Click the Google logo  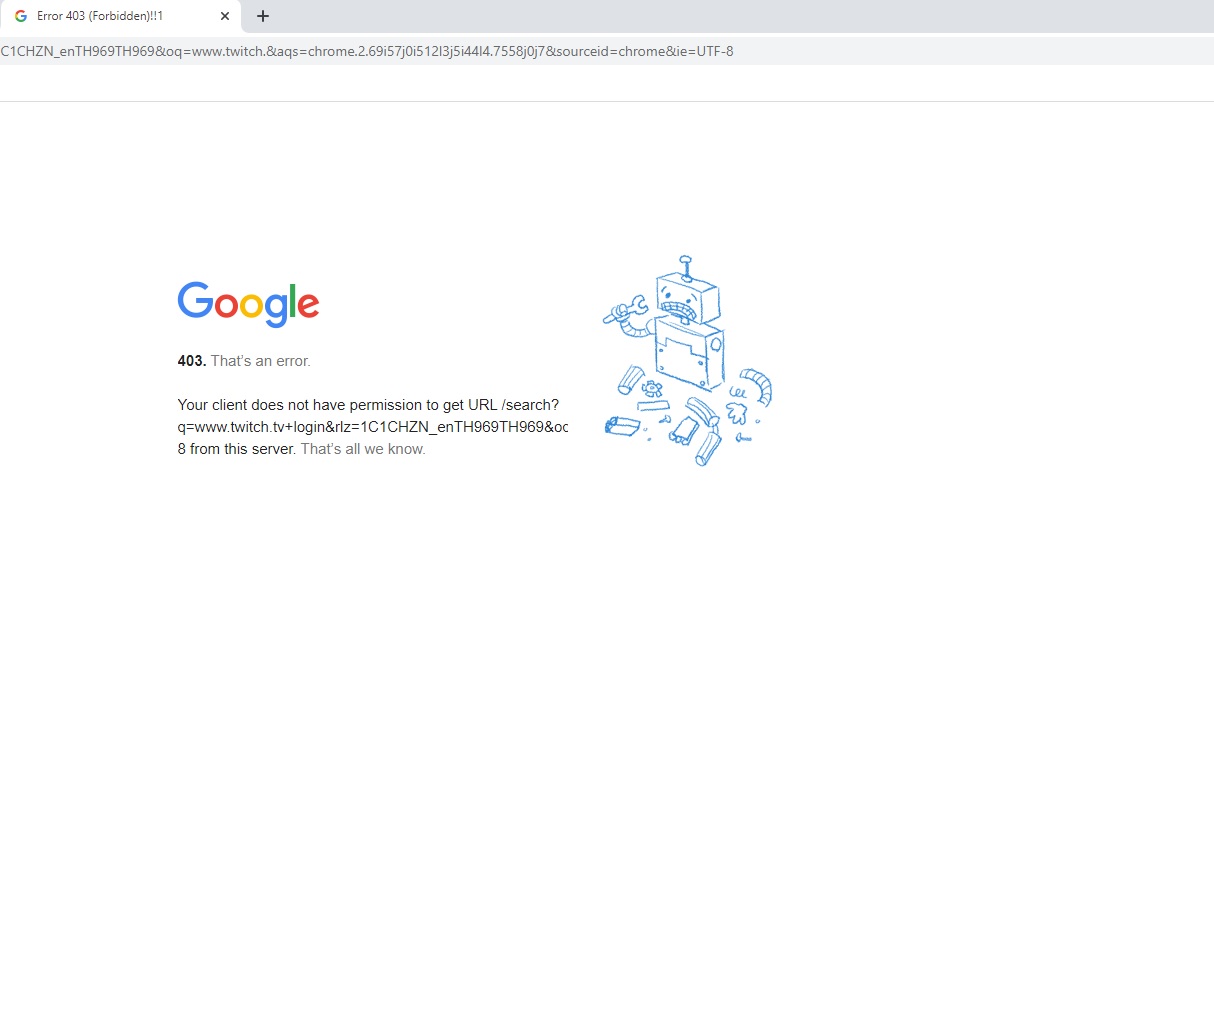(x=248, y=304)
